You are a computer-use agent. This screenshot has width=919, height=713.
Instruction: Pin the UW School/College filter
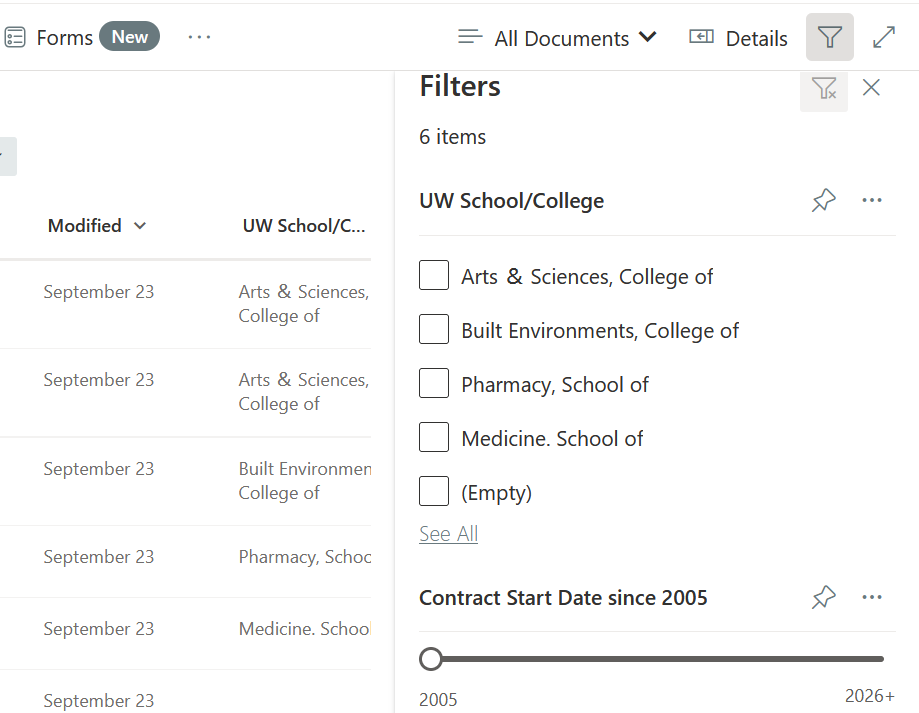click(x=823, y=200)
